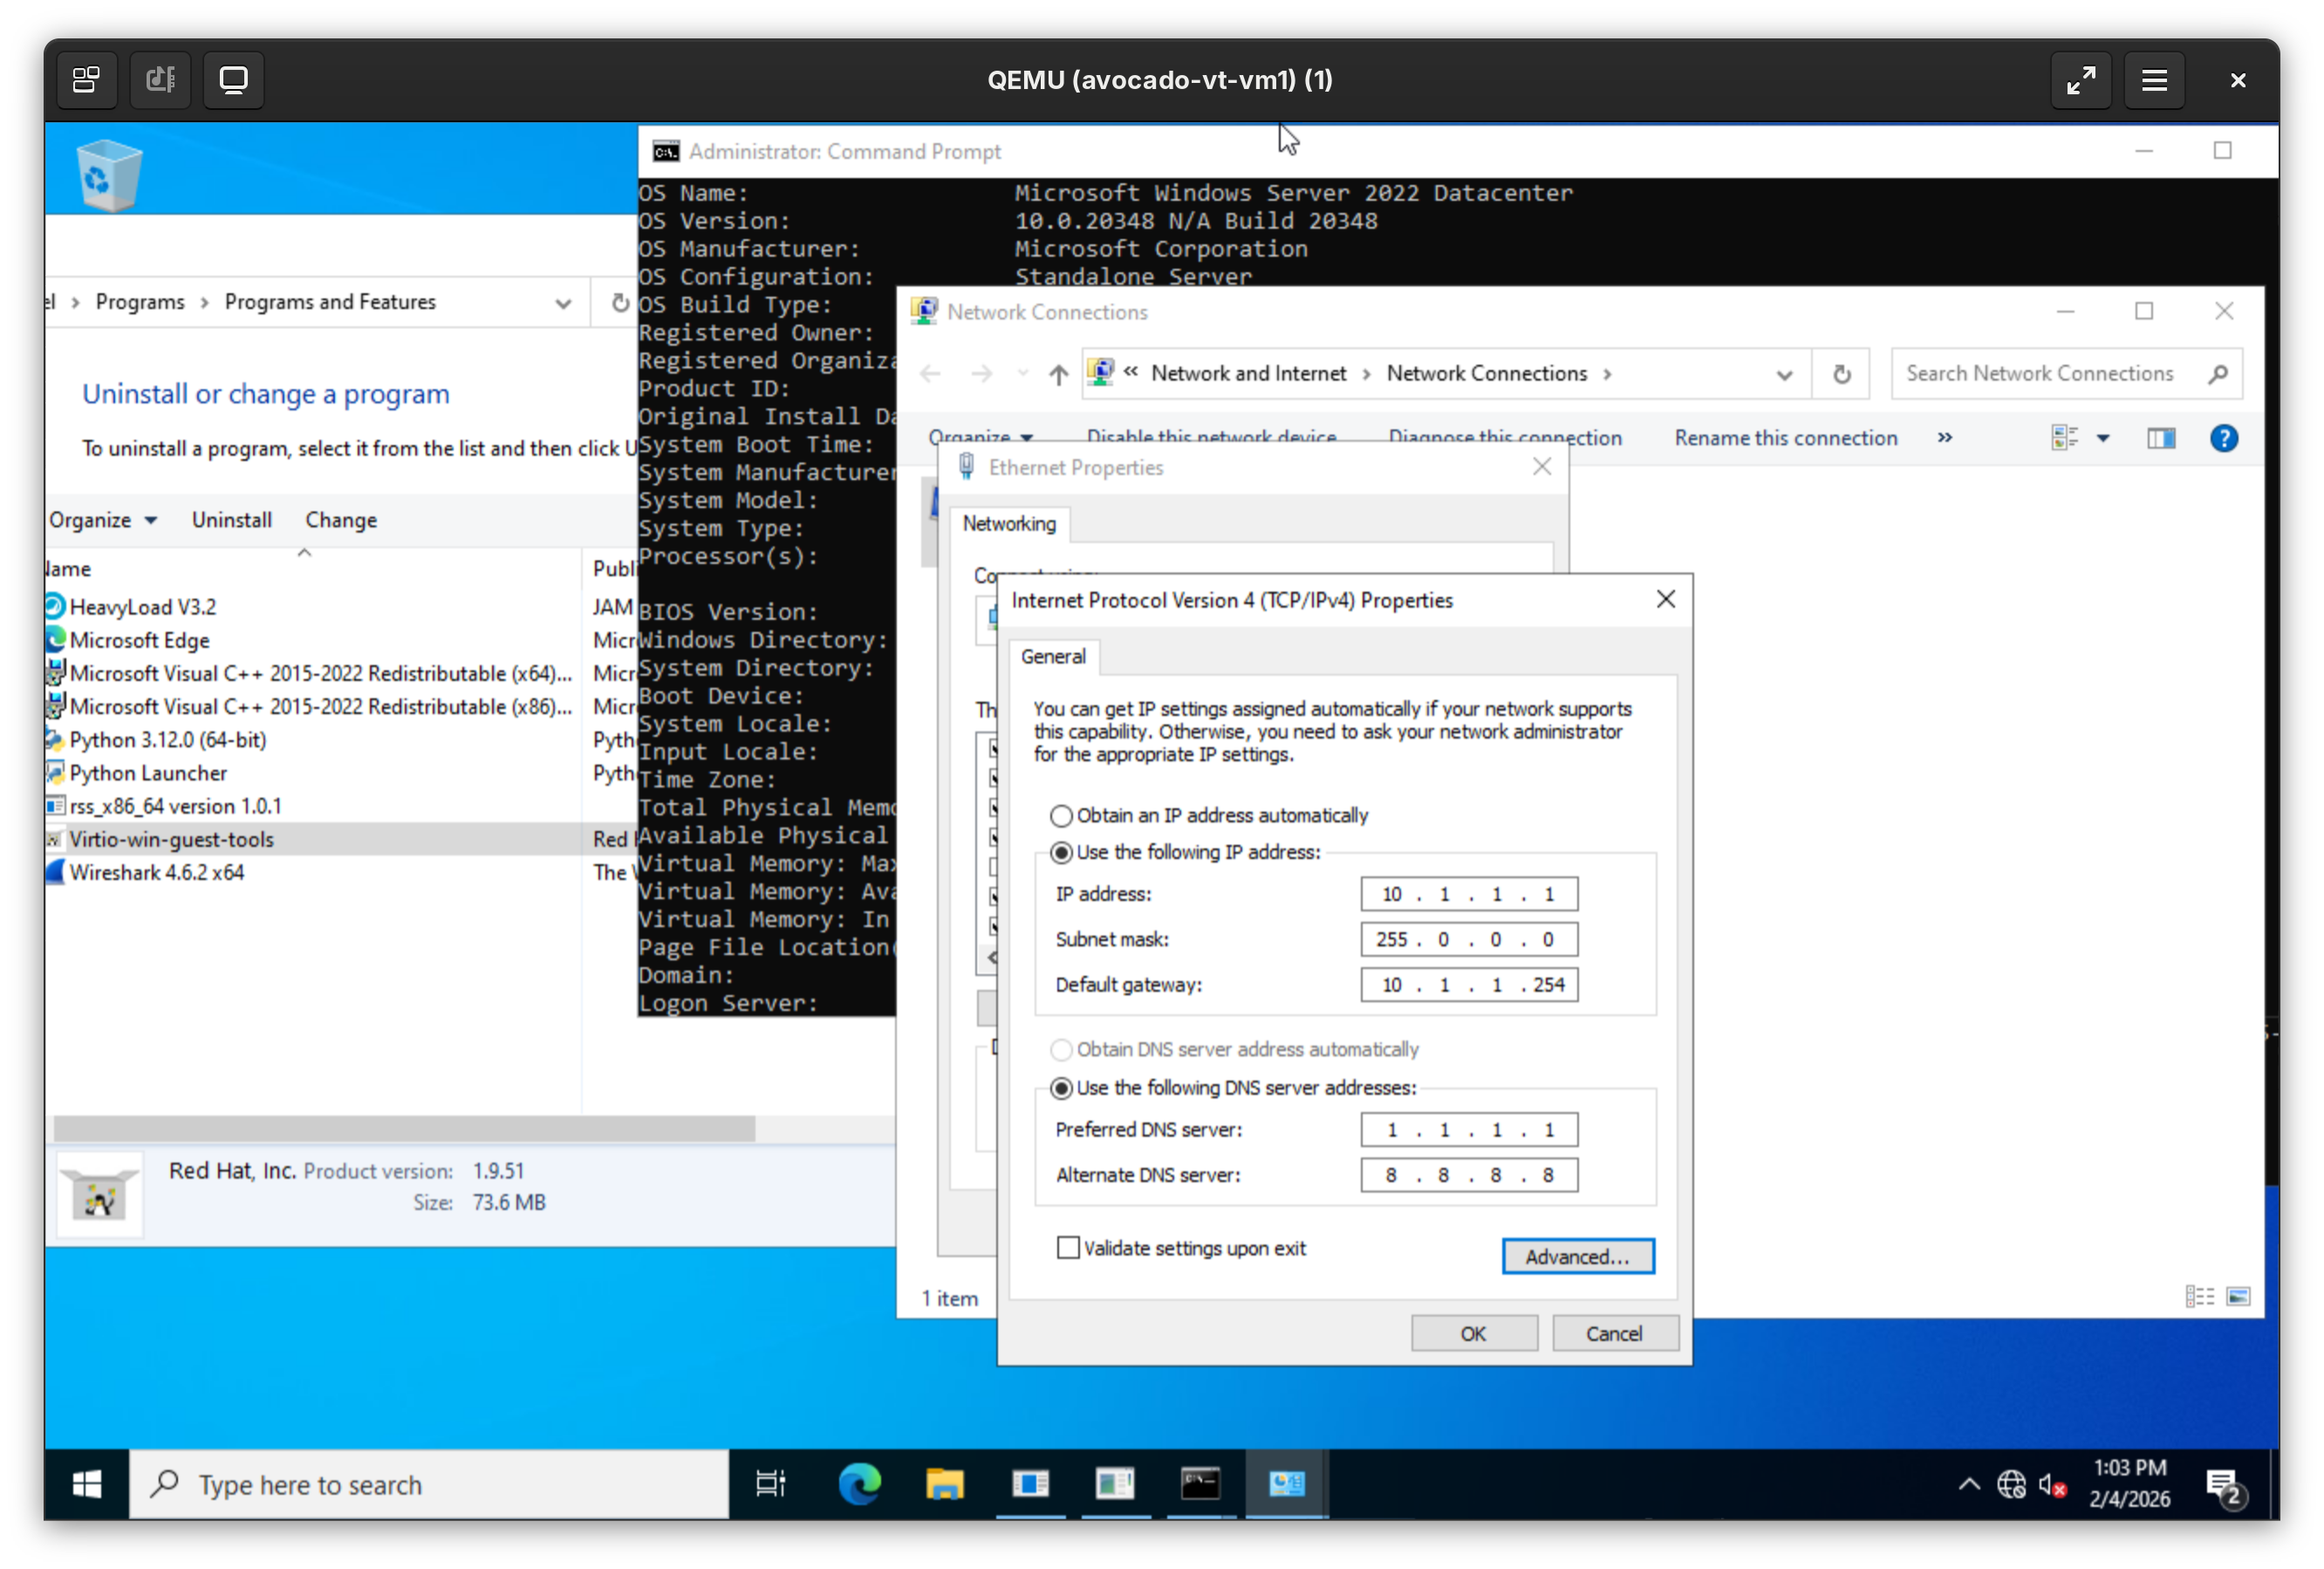The image size is (2324, 1569).
Task: Open the QEMU hamburger menu icon
Action: click(x=2154, y=80)
